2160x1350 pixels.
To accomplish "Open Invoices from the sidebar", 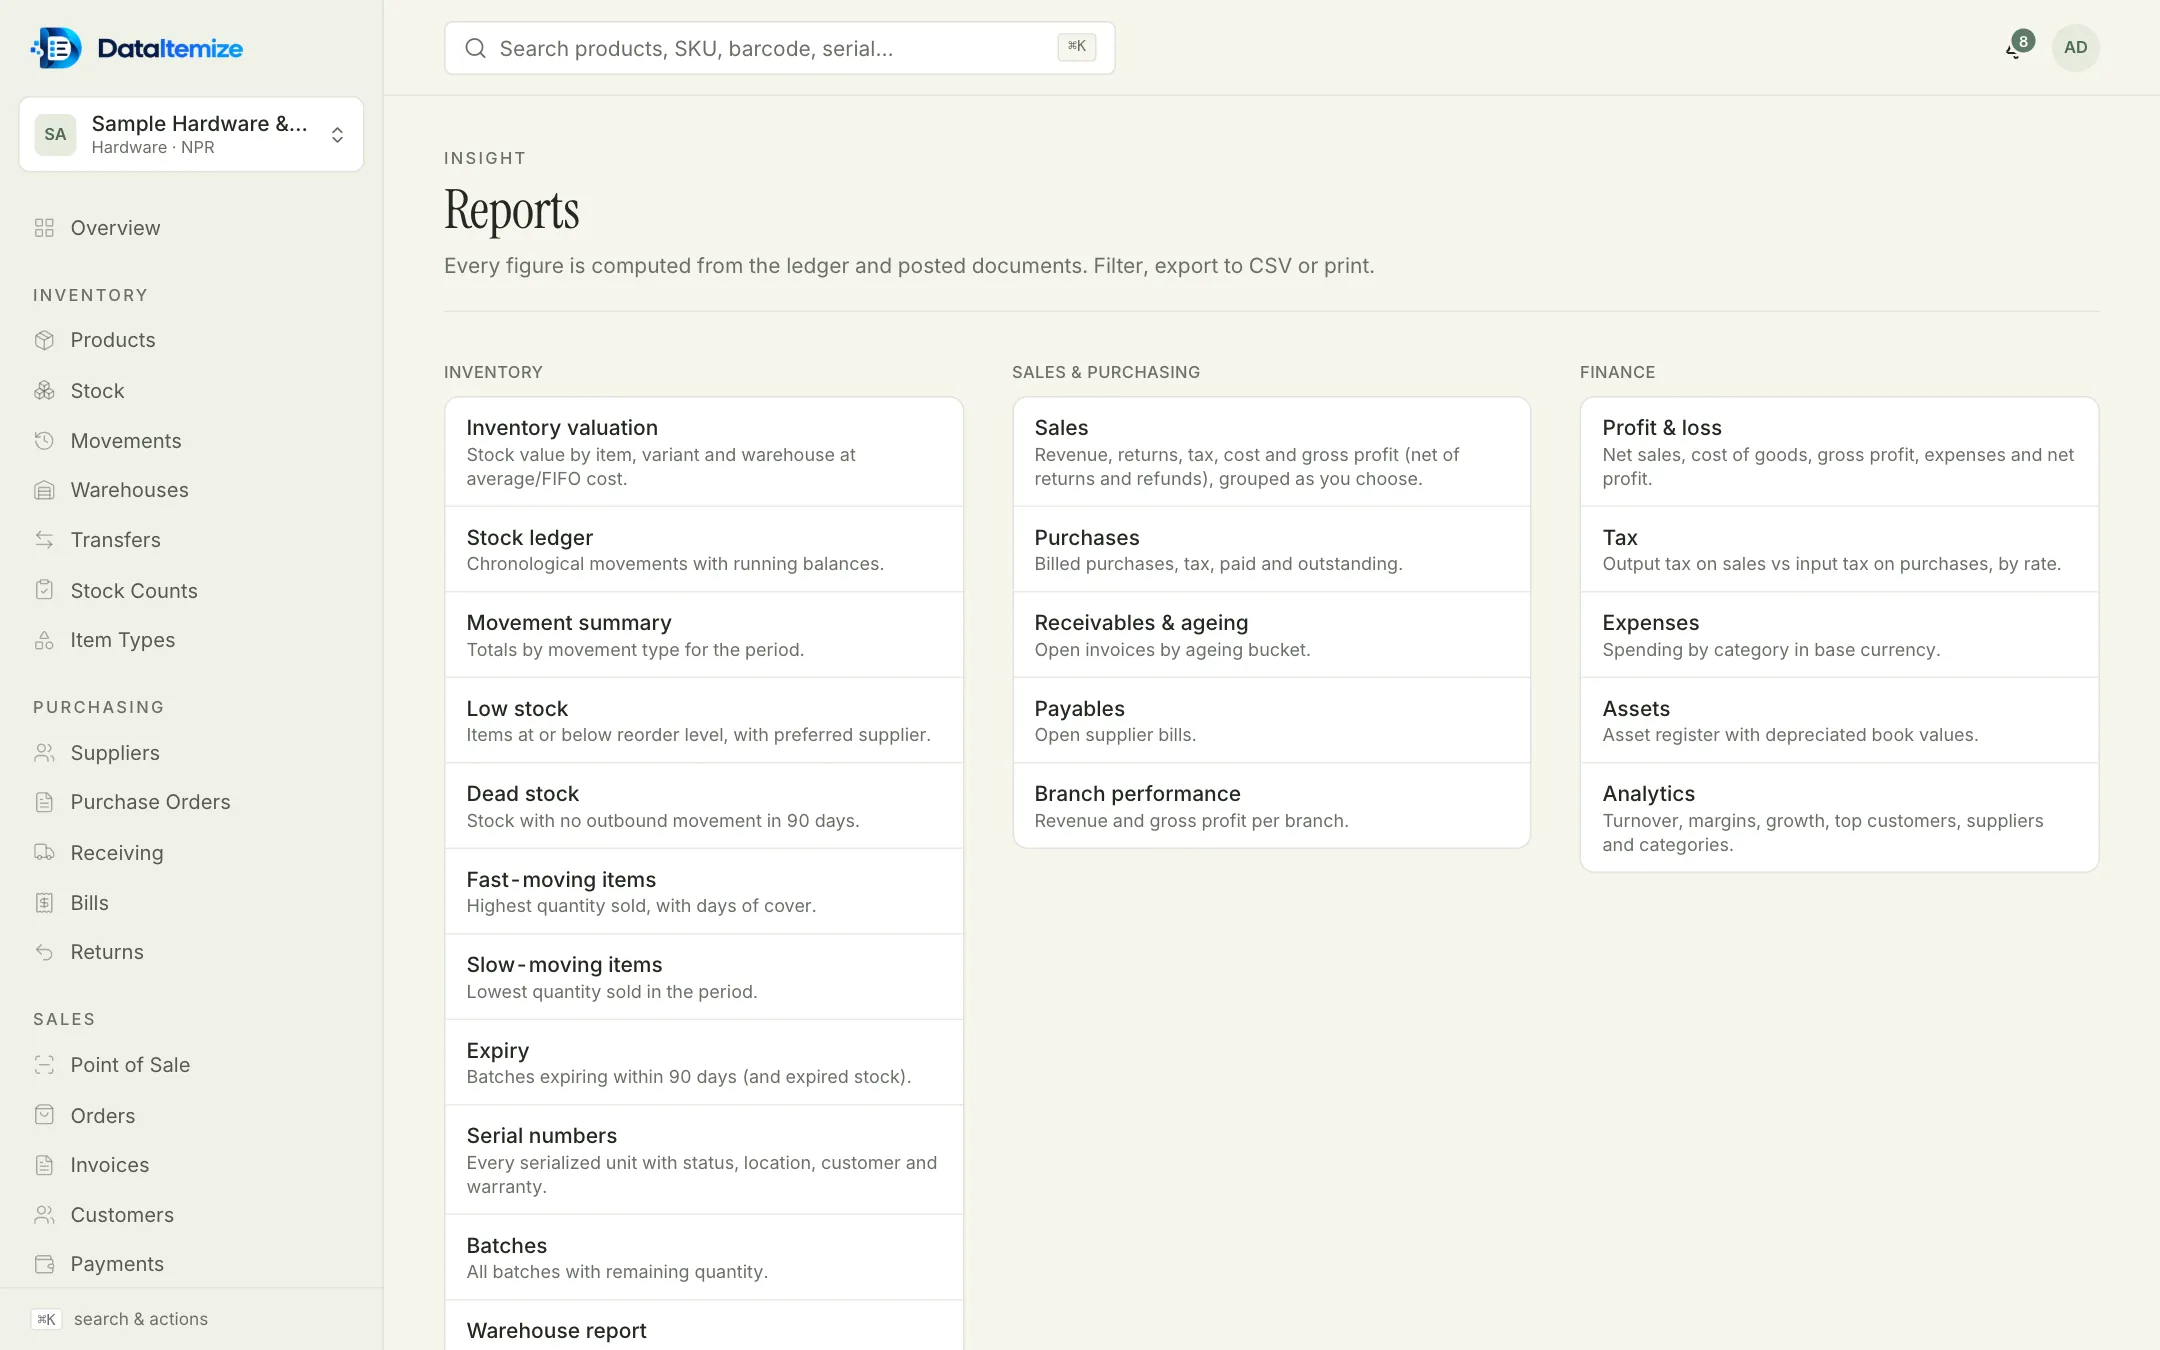I will (109, 1165).
